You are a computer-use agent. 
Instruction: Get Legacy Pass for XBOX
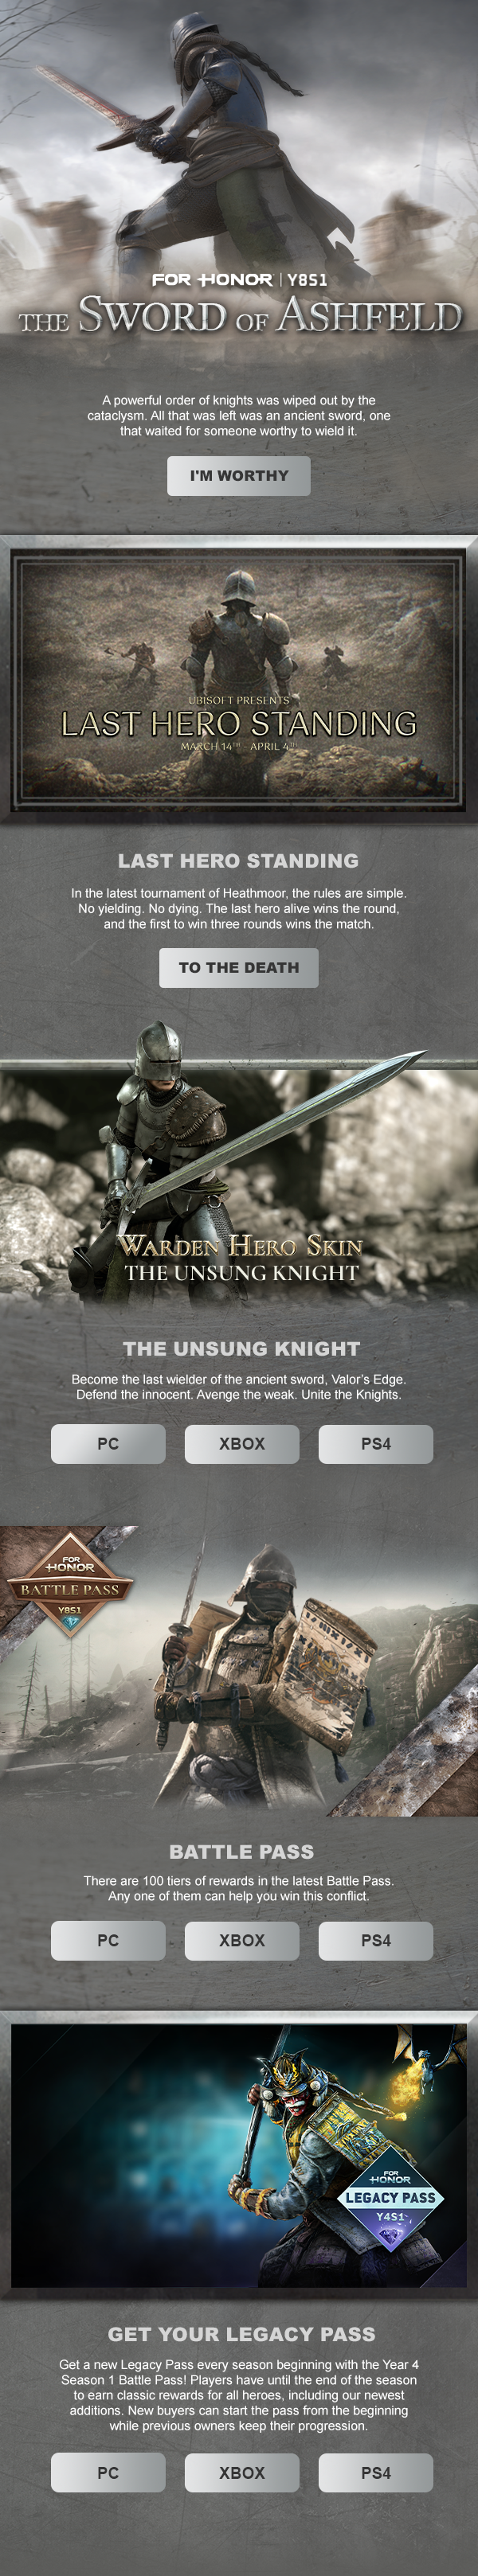pyautogui.click(x=242, y=2473)
